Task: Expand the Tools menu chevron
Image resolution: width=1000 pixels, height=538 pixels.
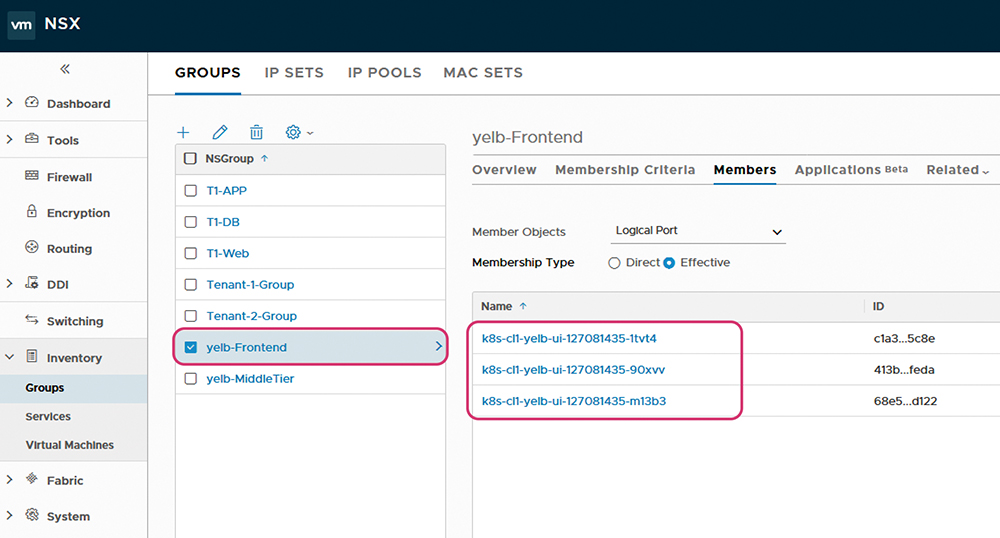Action: coord(10,139)
